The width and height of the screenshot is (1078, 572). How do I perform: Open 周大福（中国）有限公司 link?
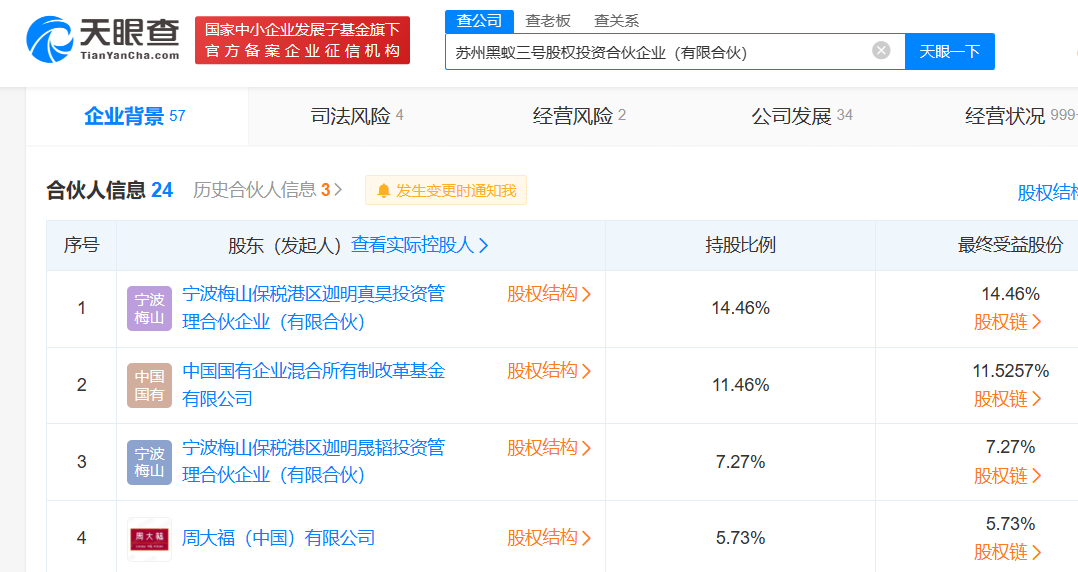click(278, 538)
